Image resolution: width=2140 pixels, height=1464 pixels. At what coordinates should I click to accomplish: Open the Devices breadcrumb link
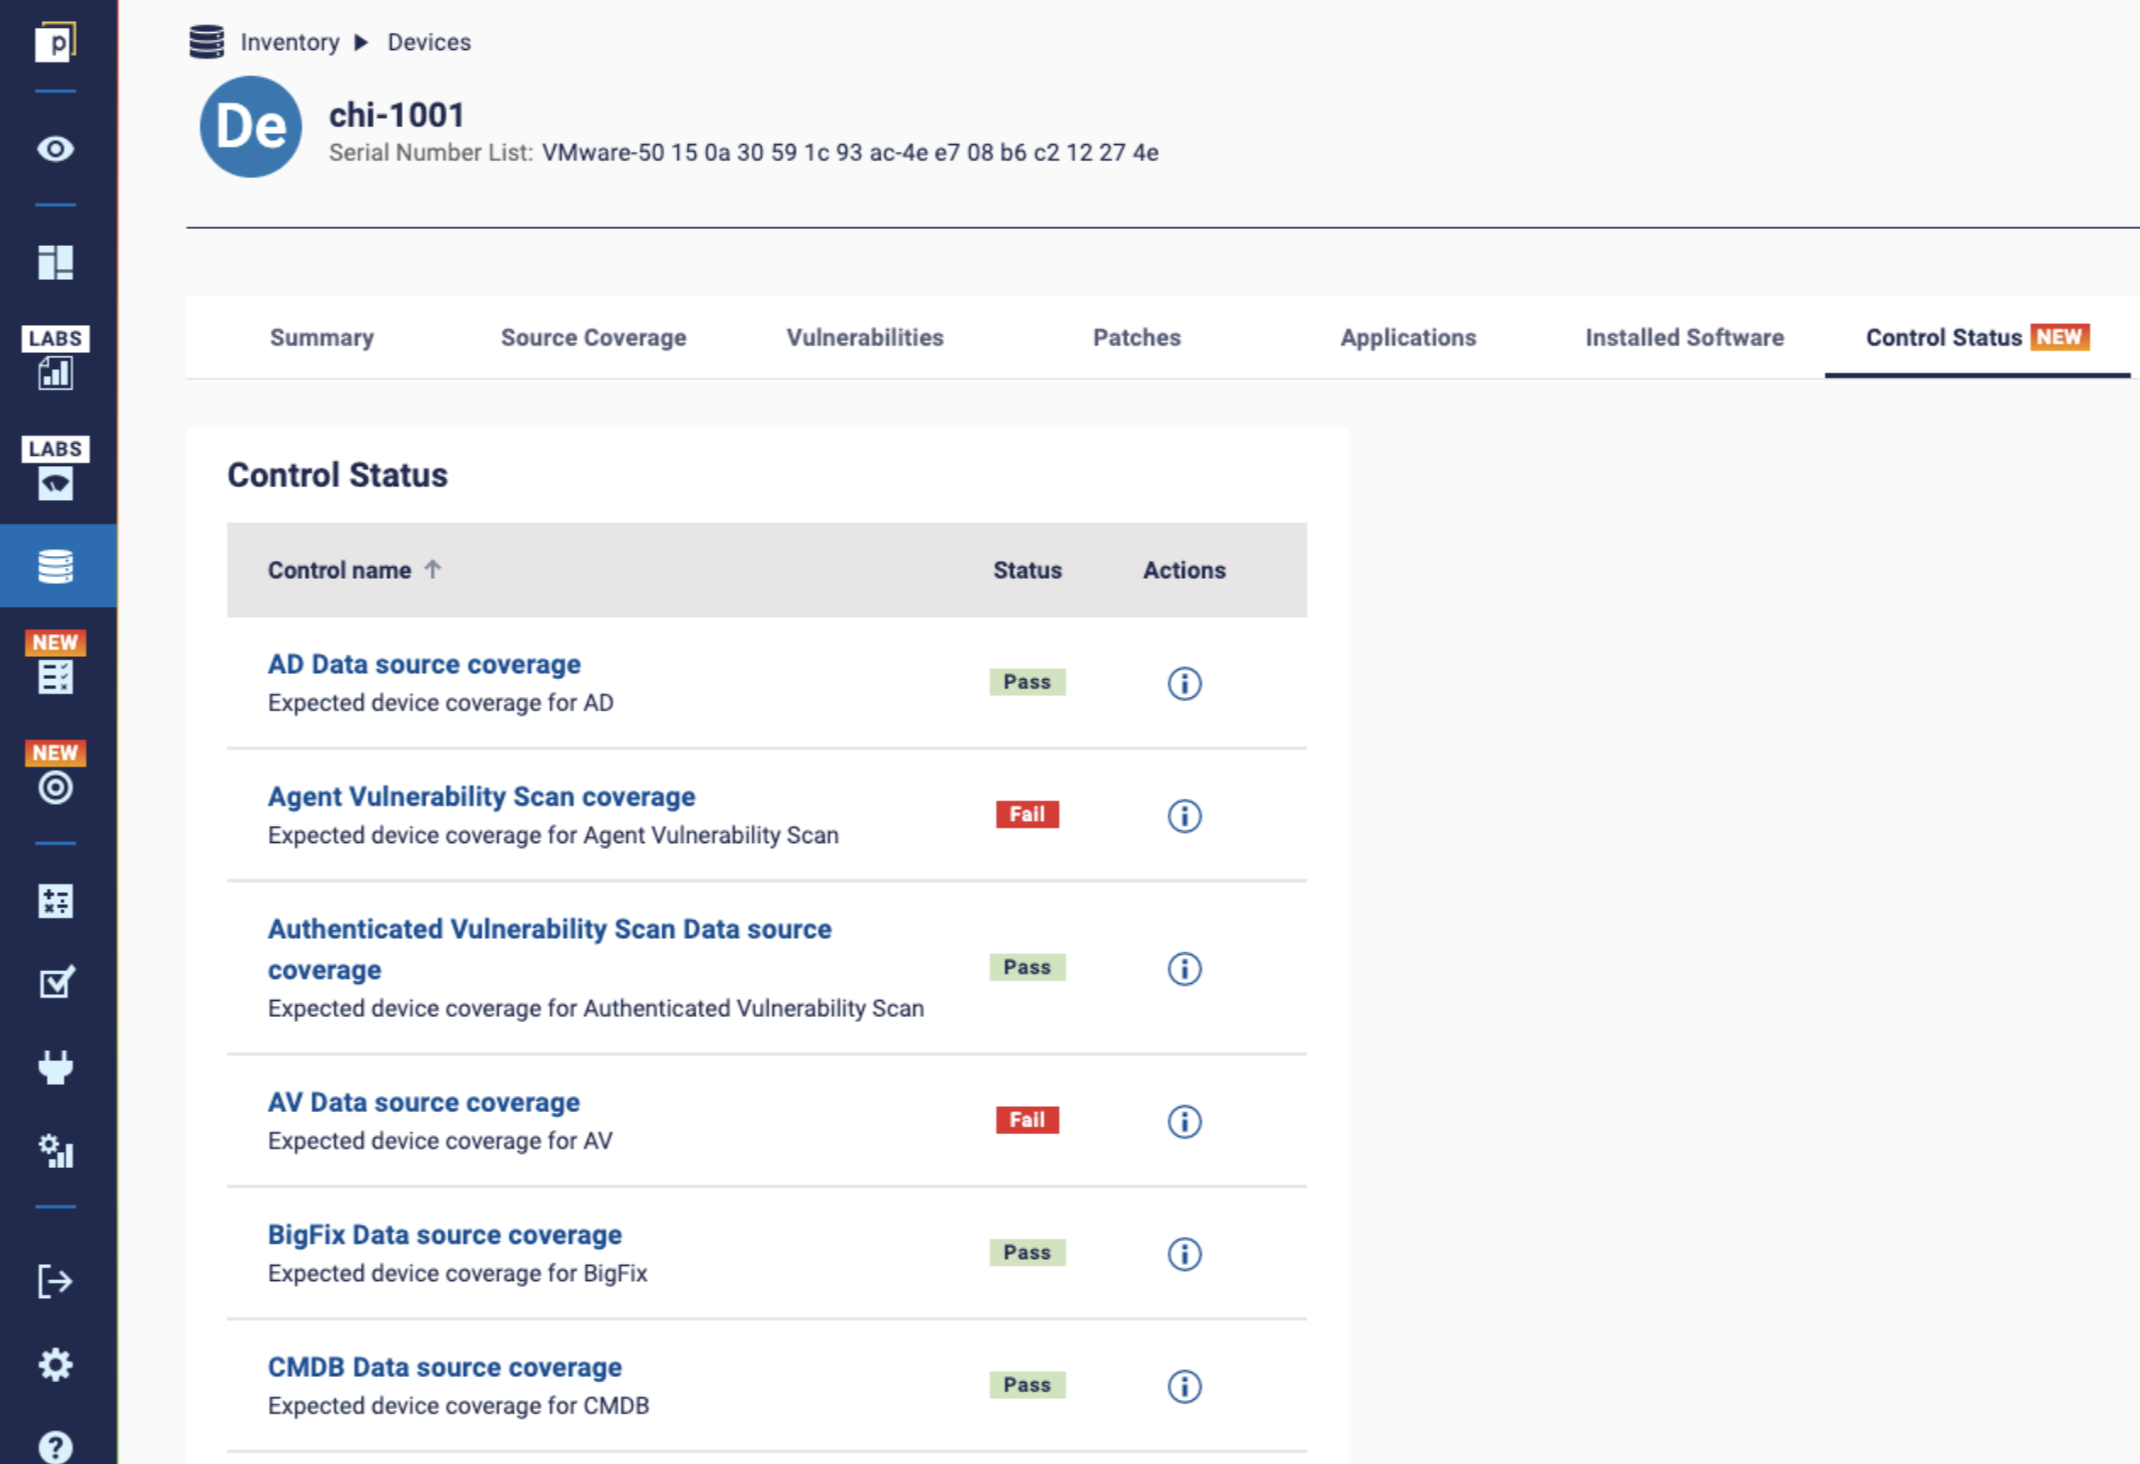pyautogui.click(x=429, y=42)
